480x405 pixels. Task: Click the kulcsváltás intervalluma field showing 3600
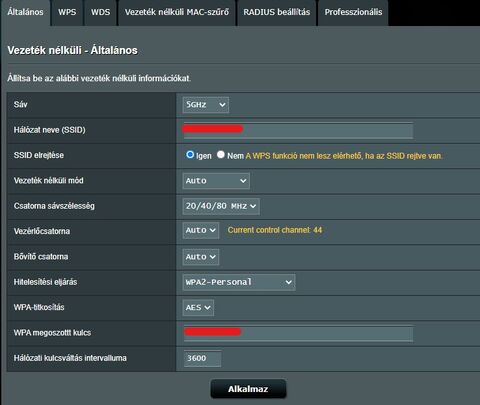[202, 358]
